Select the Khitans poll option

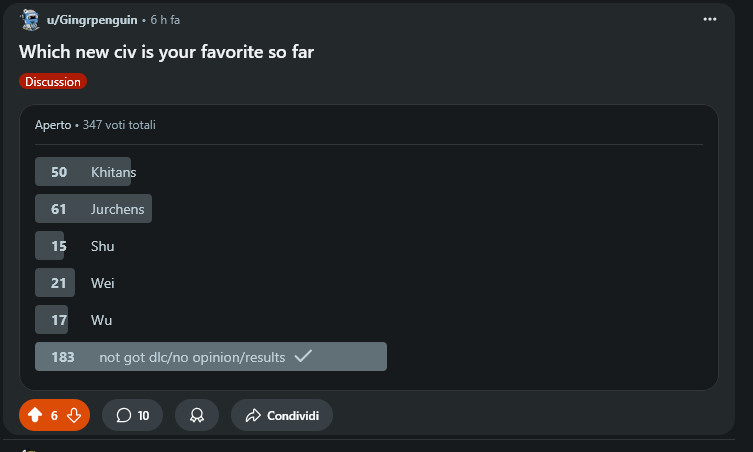click(x=113, y=172)
